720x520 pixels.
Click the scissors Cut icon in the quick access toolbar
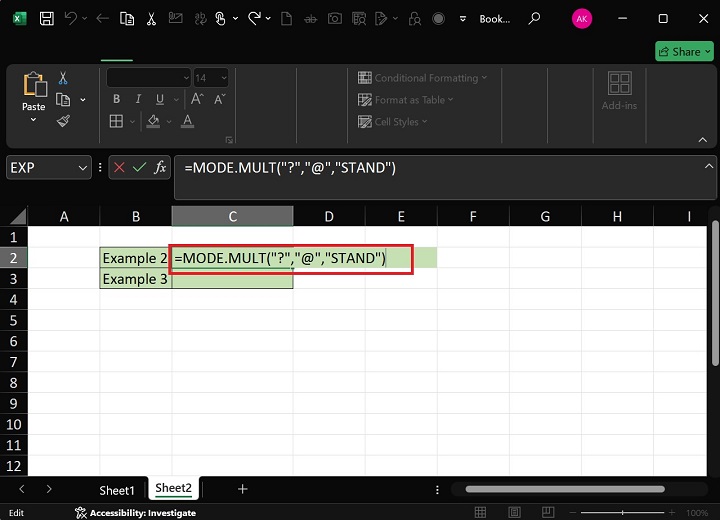[x=151, y=19]
